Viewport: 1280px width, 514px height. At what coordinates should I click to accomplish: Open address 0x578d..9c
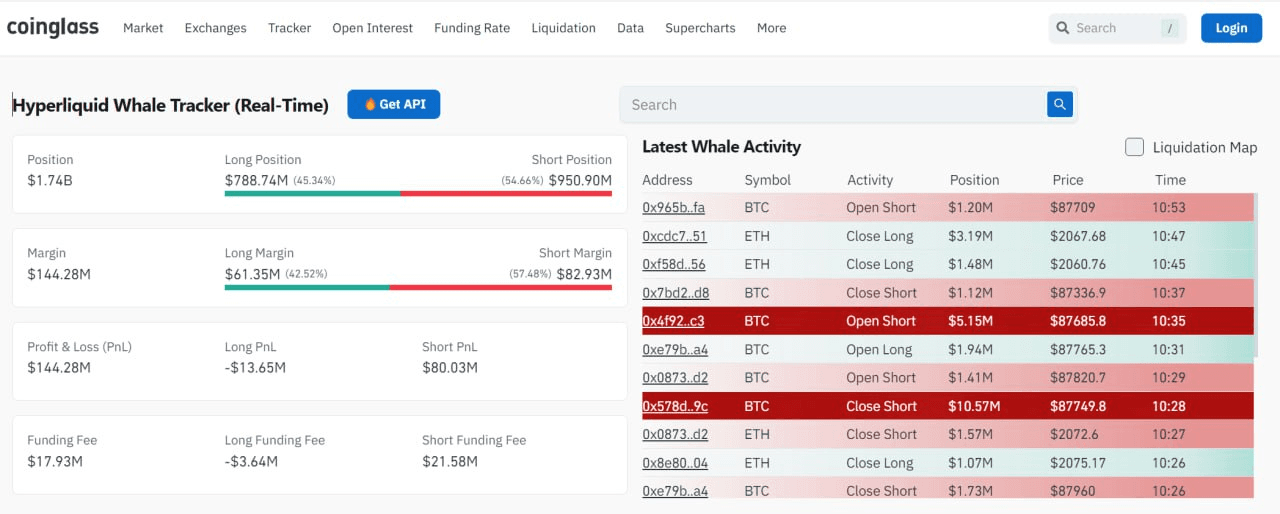click(675, 406)
